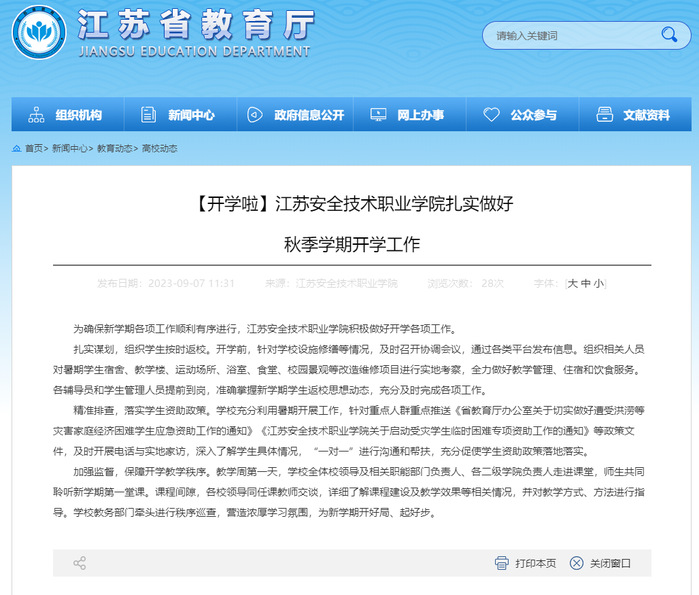Click the Jiangsu Education Department logo

click(38, 33)
